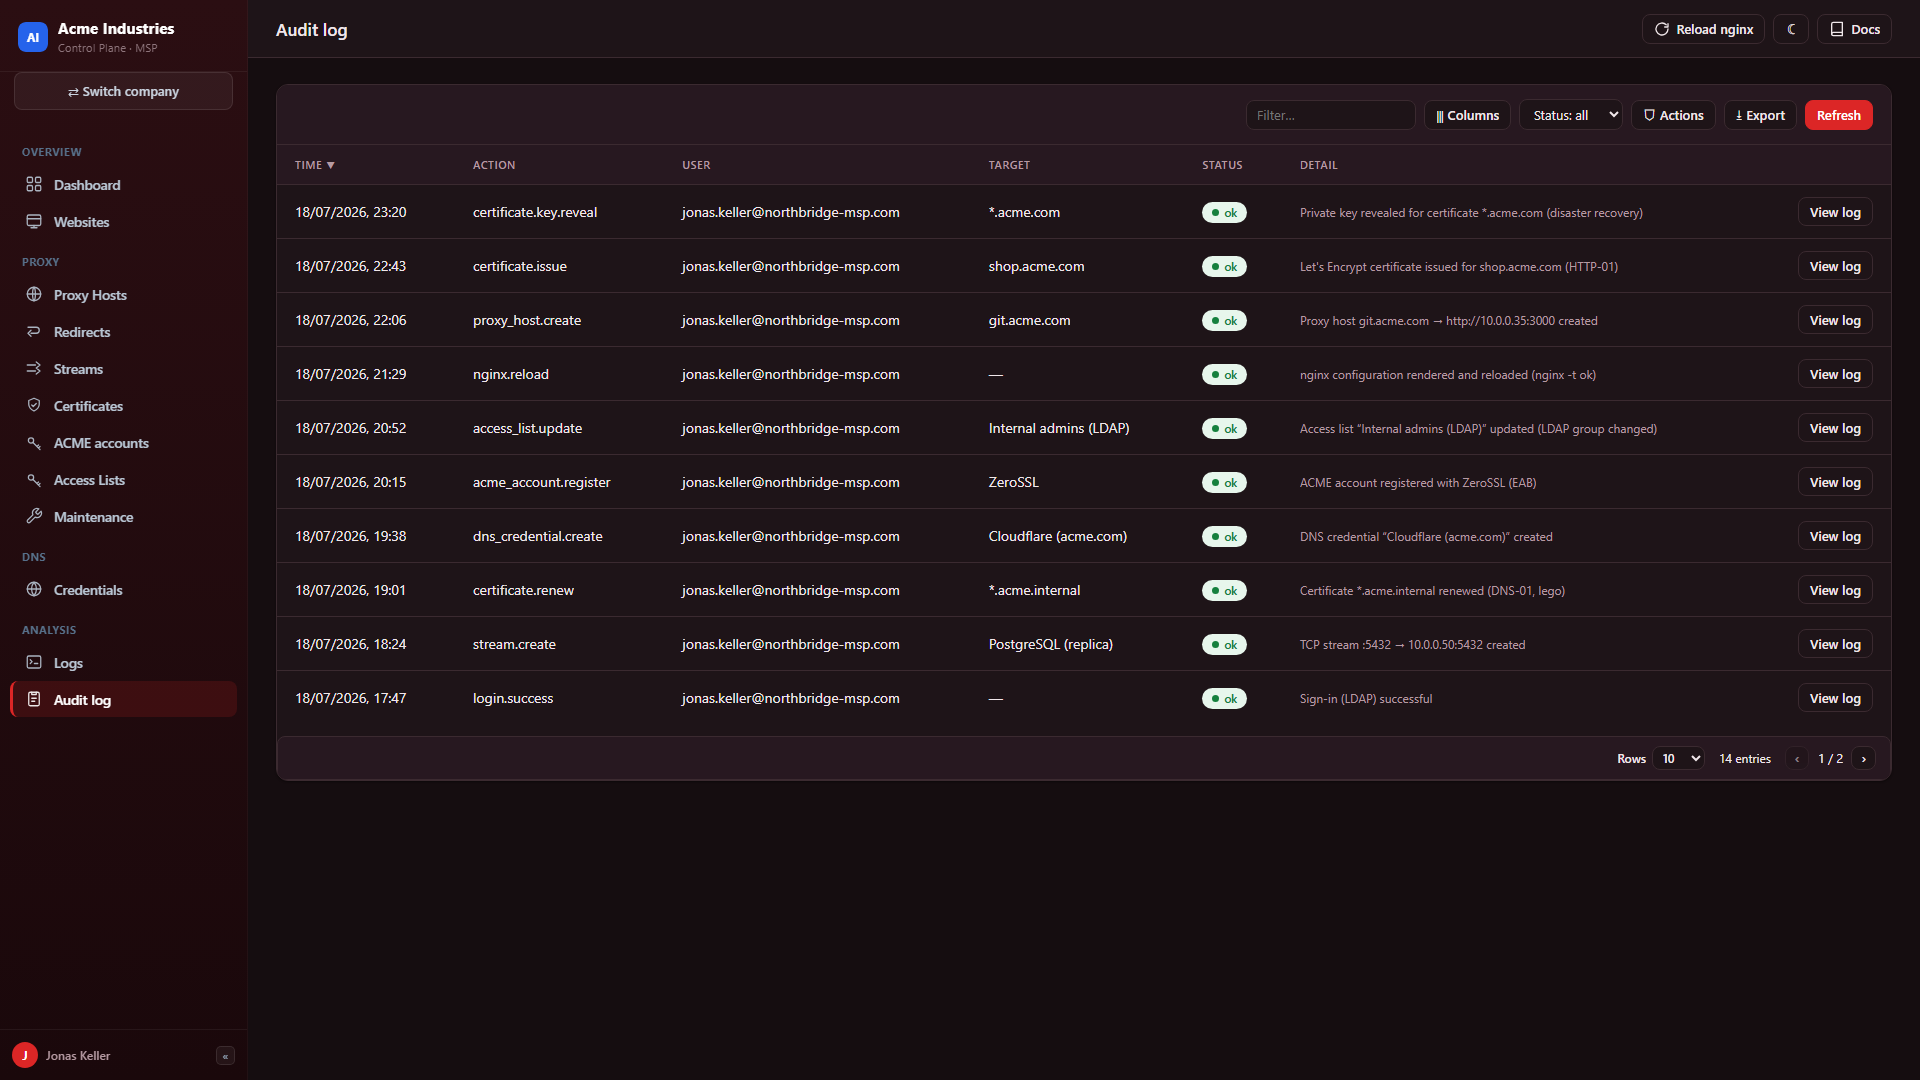This screenshot has width=1920, height=1080.
Task: View log for dns_credential.create row
Action: point(1834,536)
